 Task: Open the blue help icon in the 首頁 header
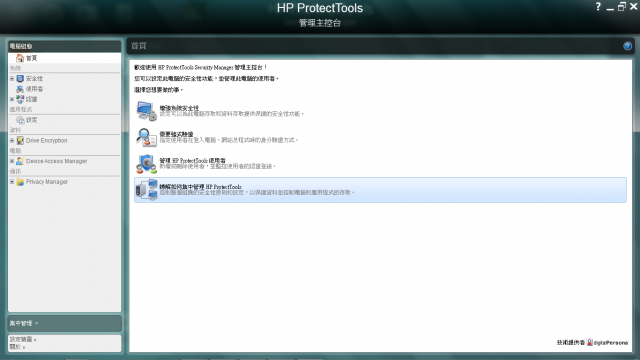pyautogui.click(x=627, y=46)
